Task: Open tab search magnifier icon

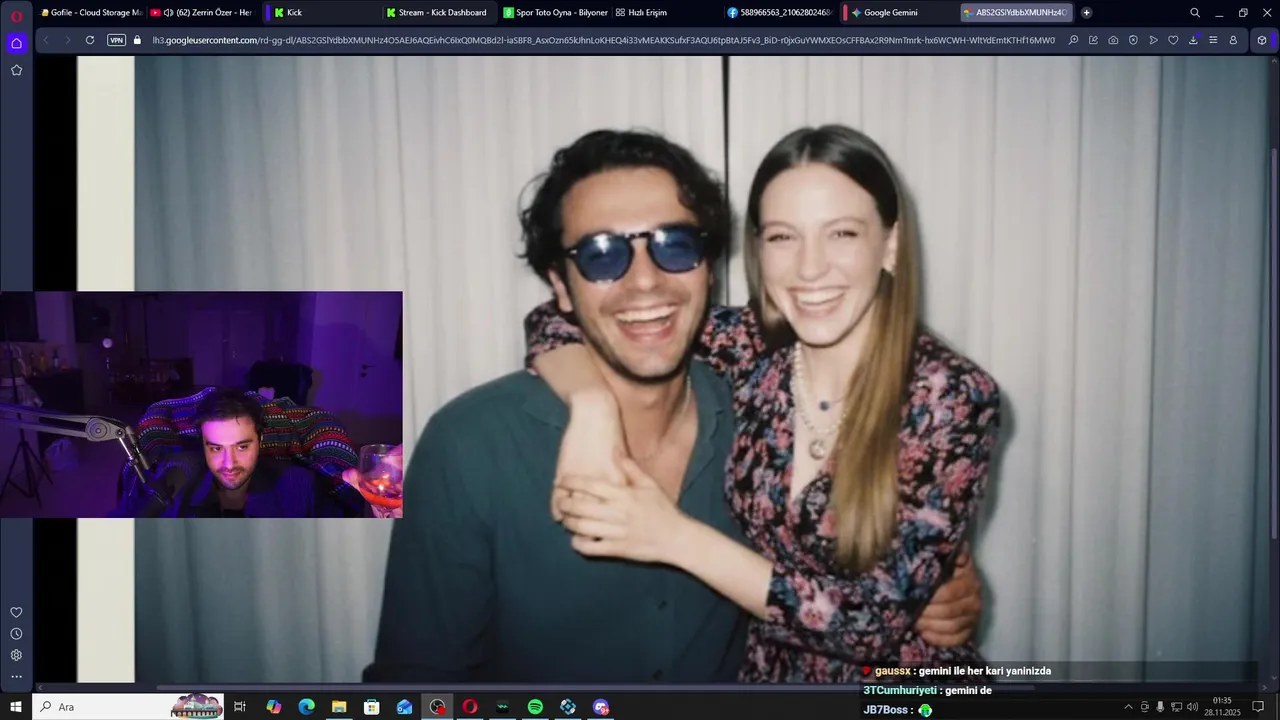Action: point(1195,13)
